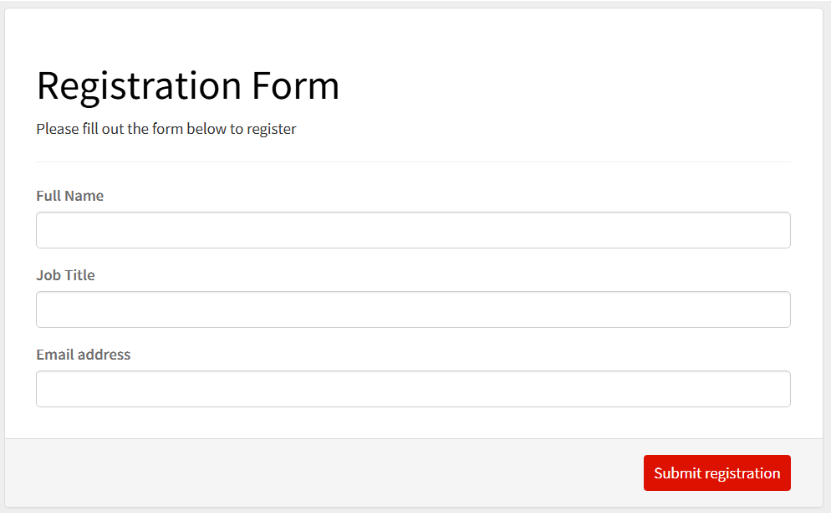The image size is (832, 514).
Task: Click the Full Name input field
Action: click(x=413, y=230)
